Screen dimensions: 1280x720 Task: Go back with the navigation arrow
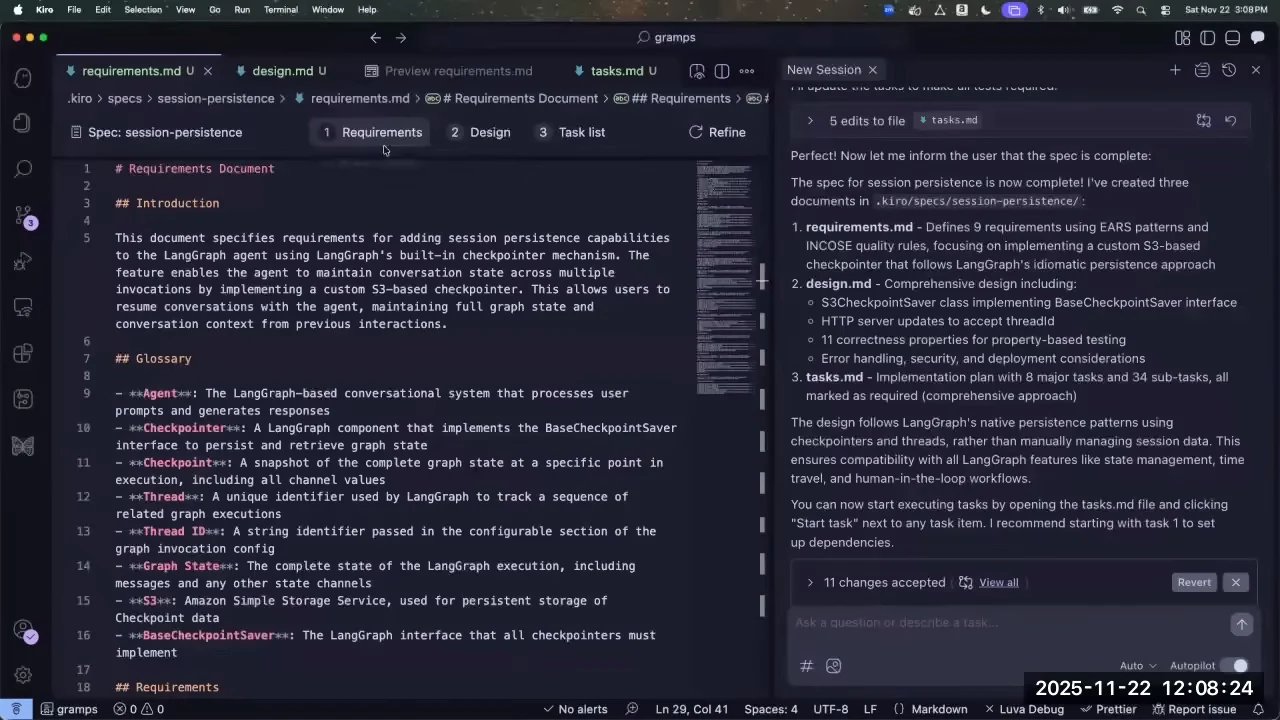pos(375,38)
